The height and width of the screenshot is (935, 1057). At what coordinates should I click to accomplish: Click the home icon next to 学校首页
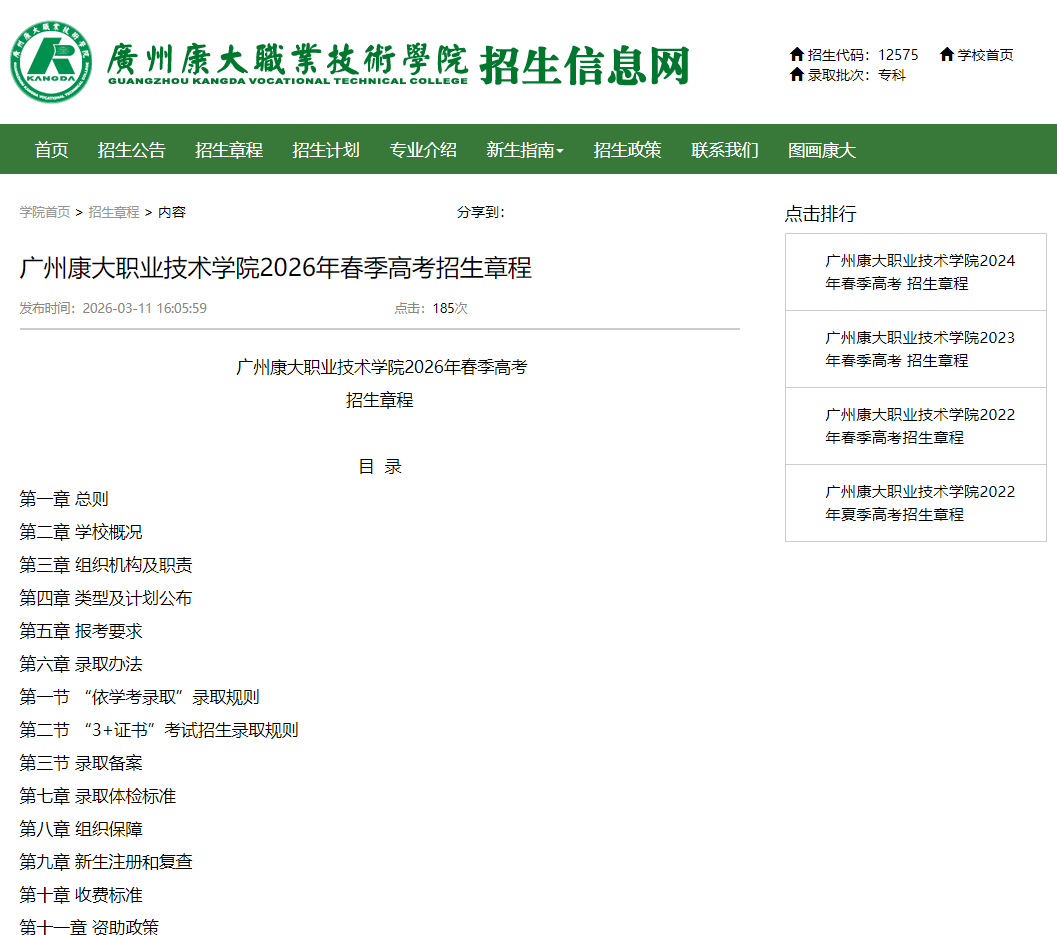[x=946, y=55]
